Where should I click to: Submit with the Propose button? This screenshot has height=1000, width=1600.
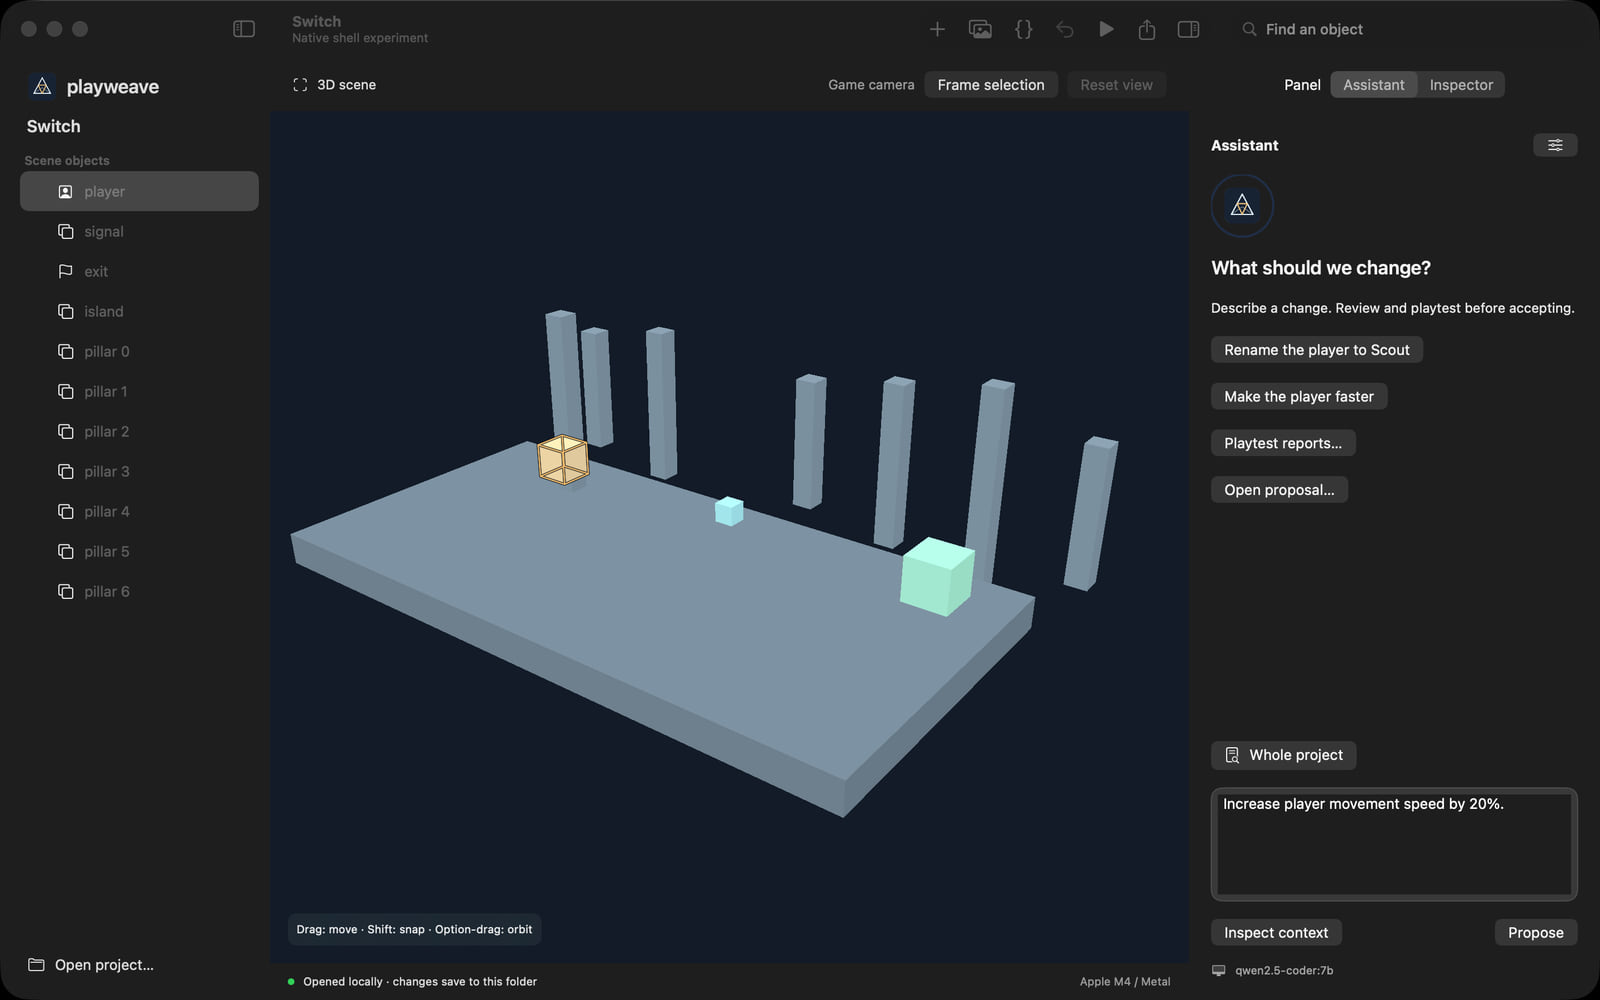point(1535,933)
